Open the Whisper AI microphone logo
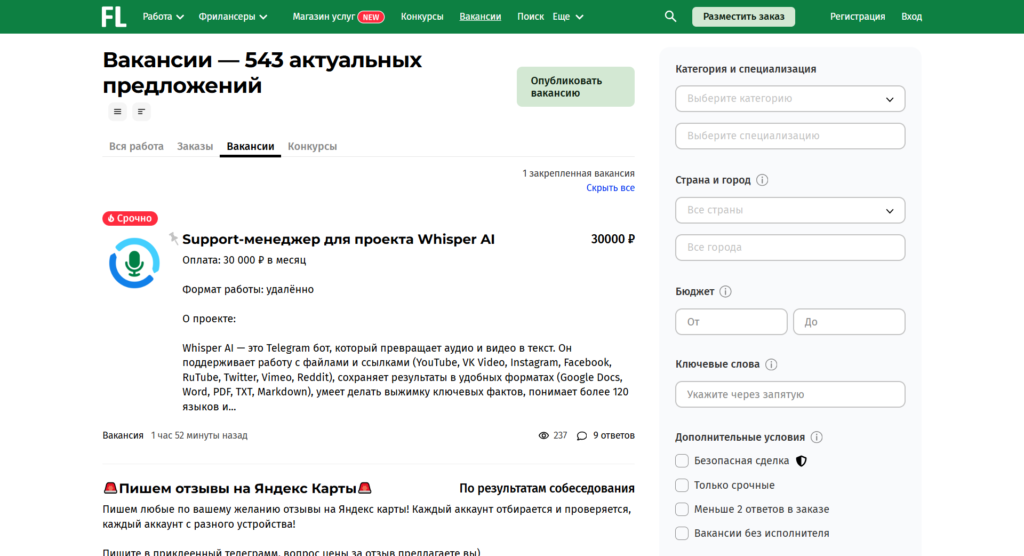Image resolution: width=1024 pixels, height=556 pixels. [x=135, y=263]
